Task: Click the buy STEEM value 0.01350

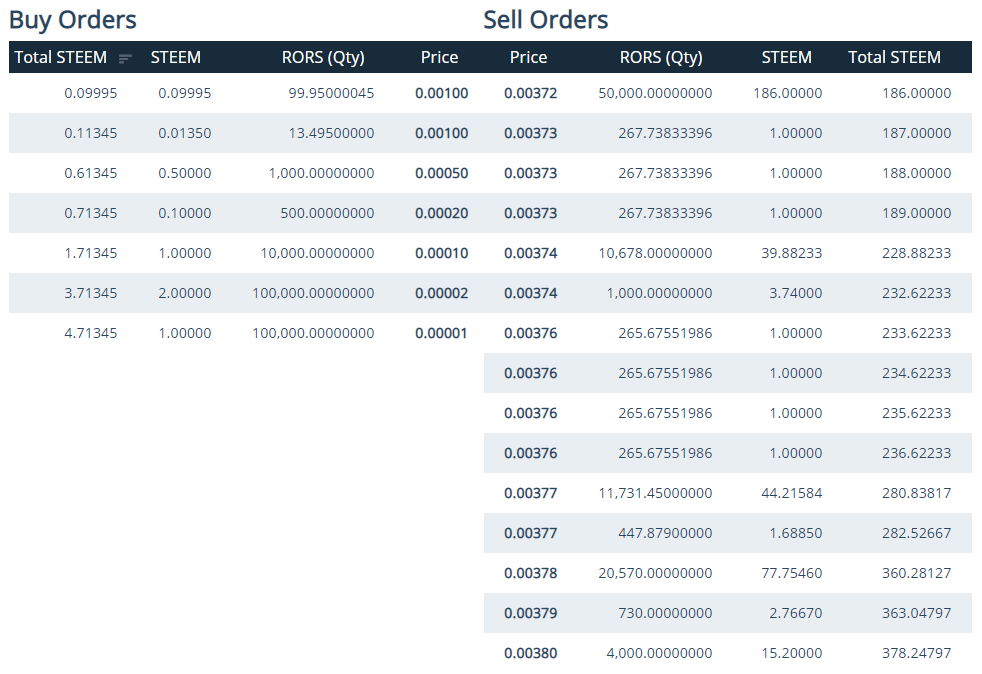Action: tap(184, 133)
